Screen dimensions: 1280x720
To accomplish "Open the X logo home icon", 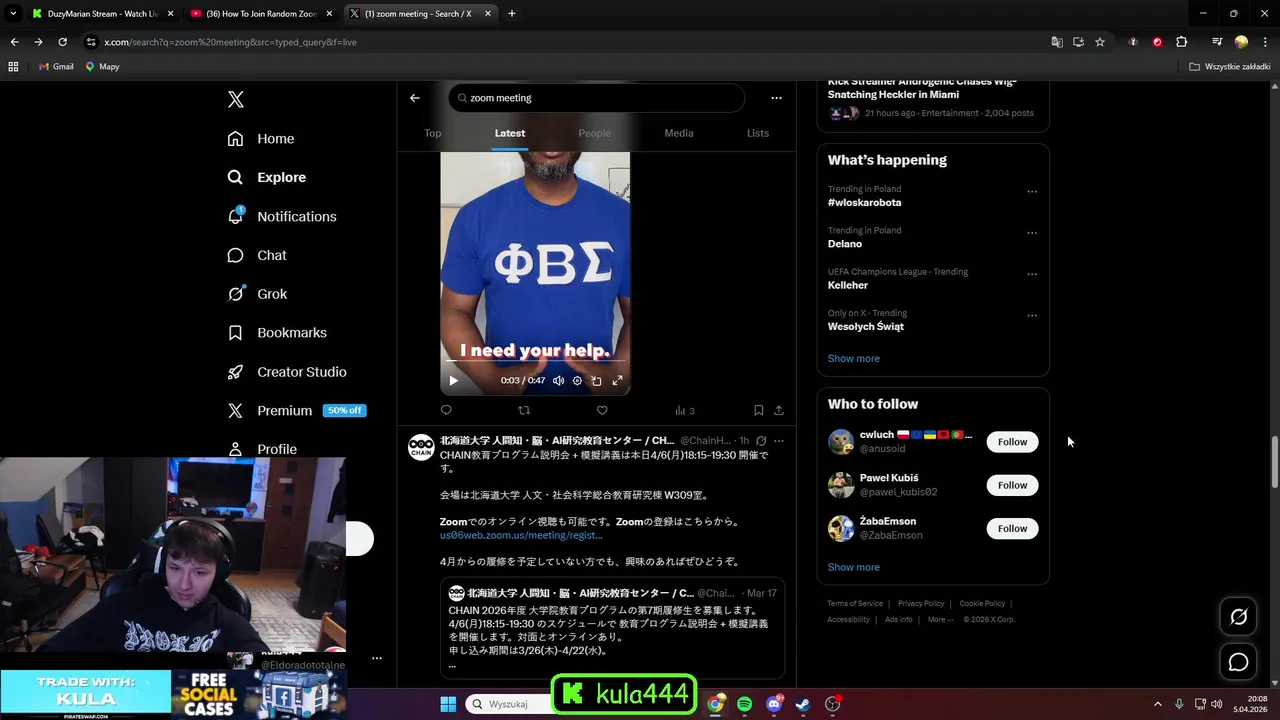I will [235, 99].
